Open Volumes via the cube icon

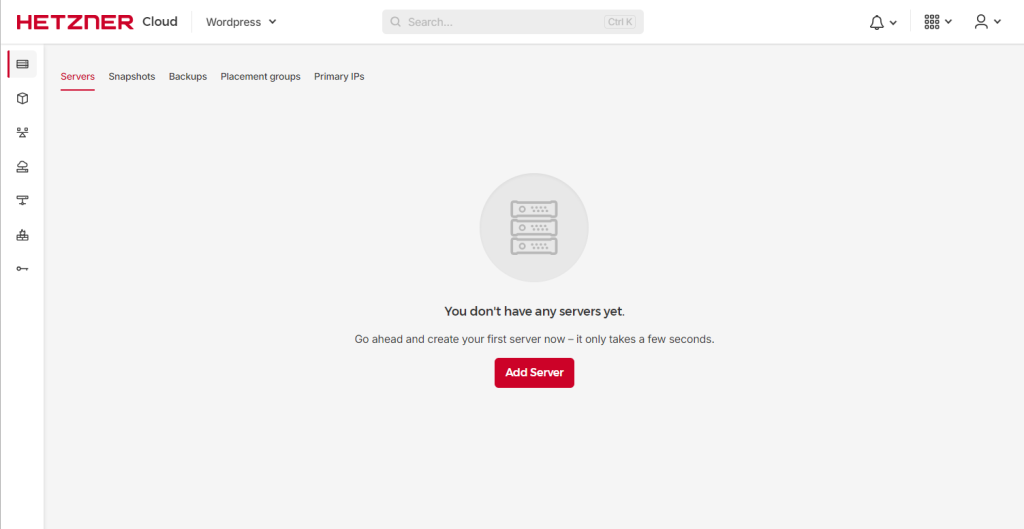(x=22, y=98)
